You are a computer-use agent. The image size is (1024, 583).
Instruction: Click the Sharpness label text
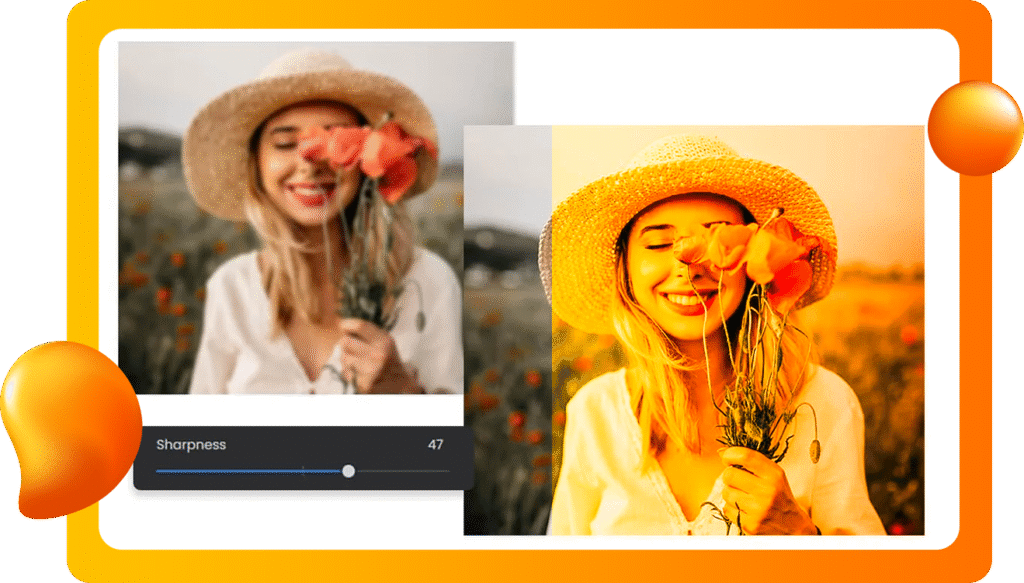[191, 445]
